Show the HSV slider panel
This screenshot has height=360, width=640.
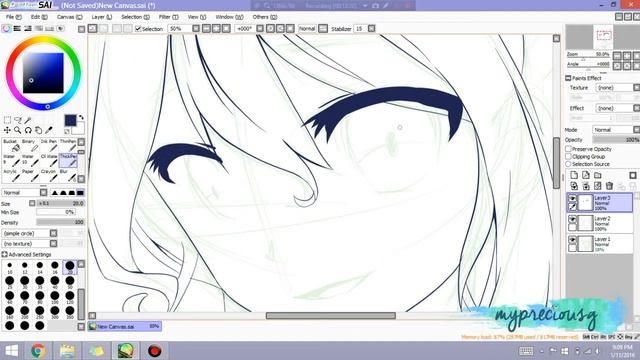28,29
